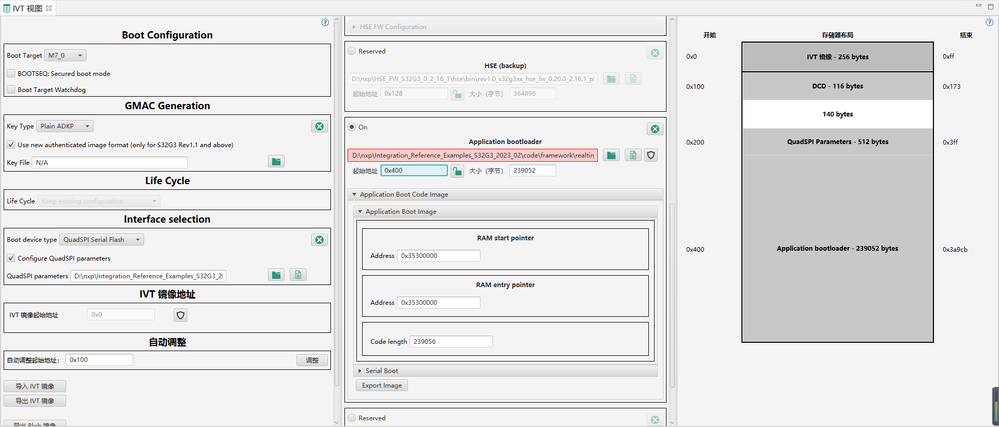Select the Reserved radio above HSE (backup)
This screenshot has width=999, height=427.
point(352,51)
